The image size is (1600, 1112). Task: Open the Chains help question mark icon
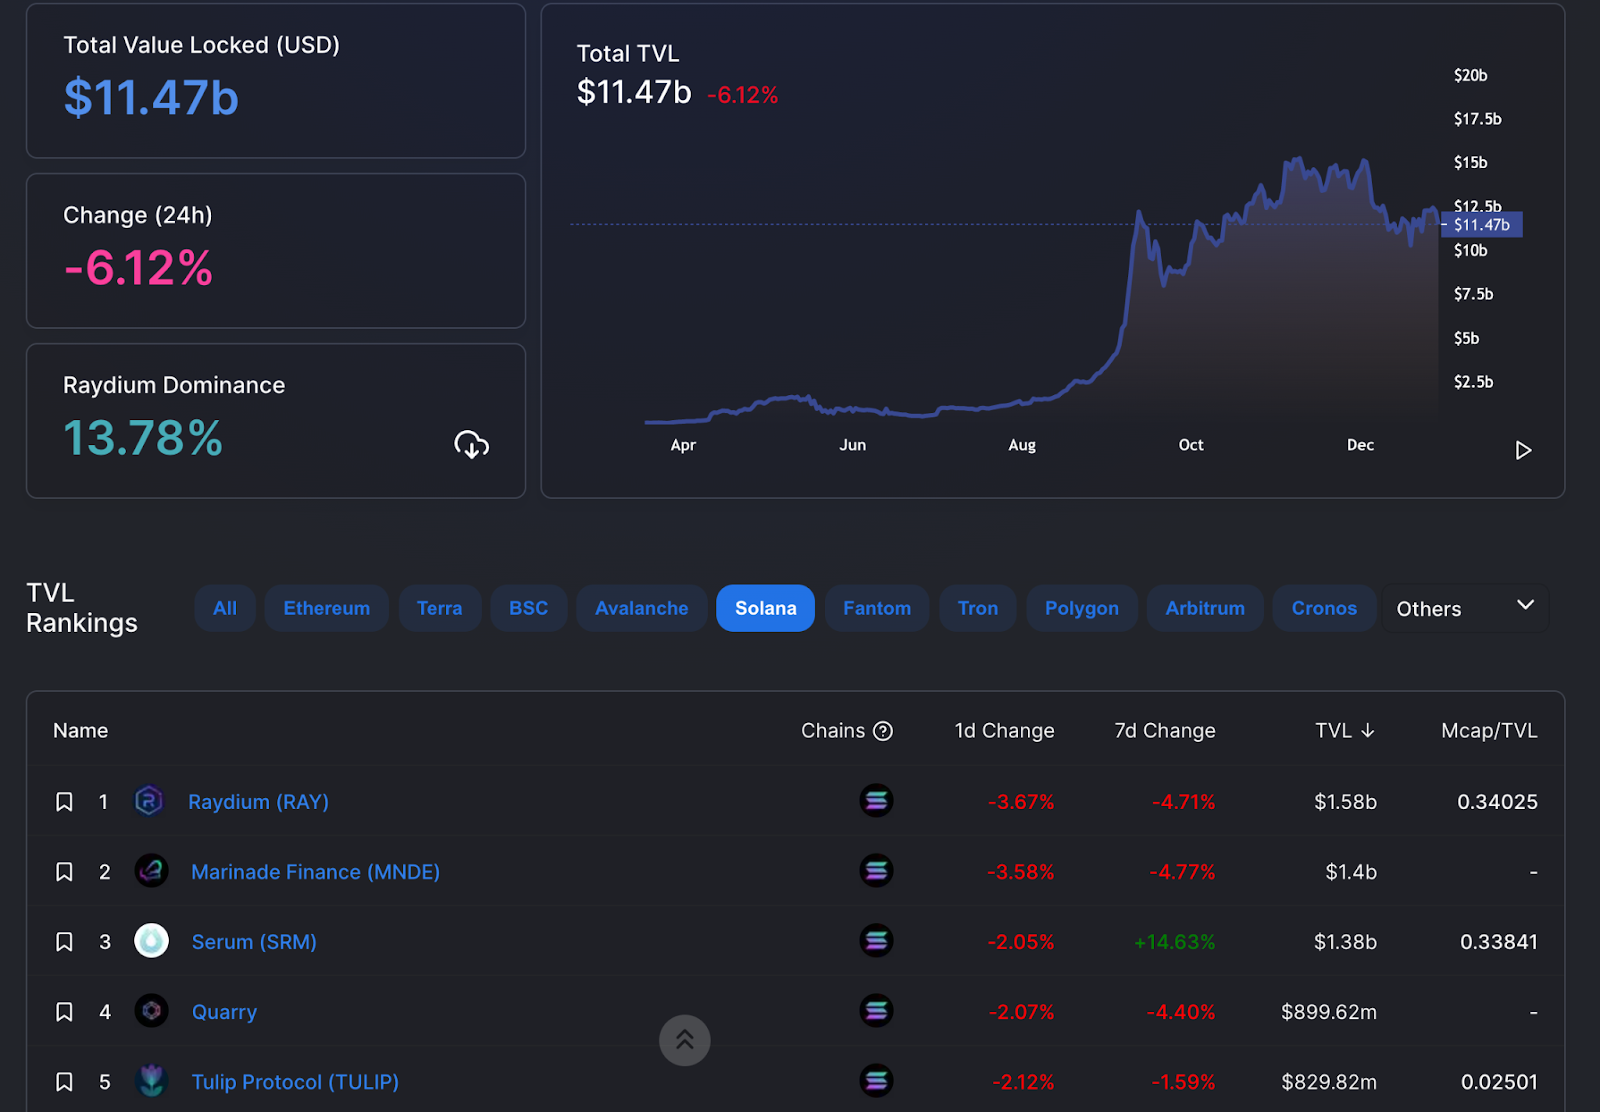click(882, 731)
